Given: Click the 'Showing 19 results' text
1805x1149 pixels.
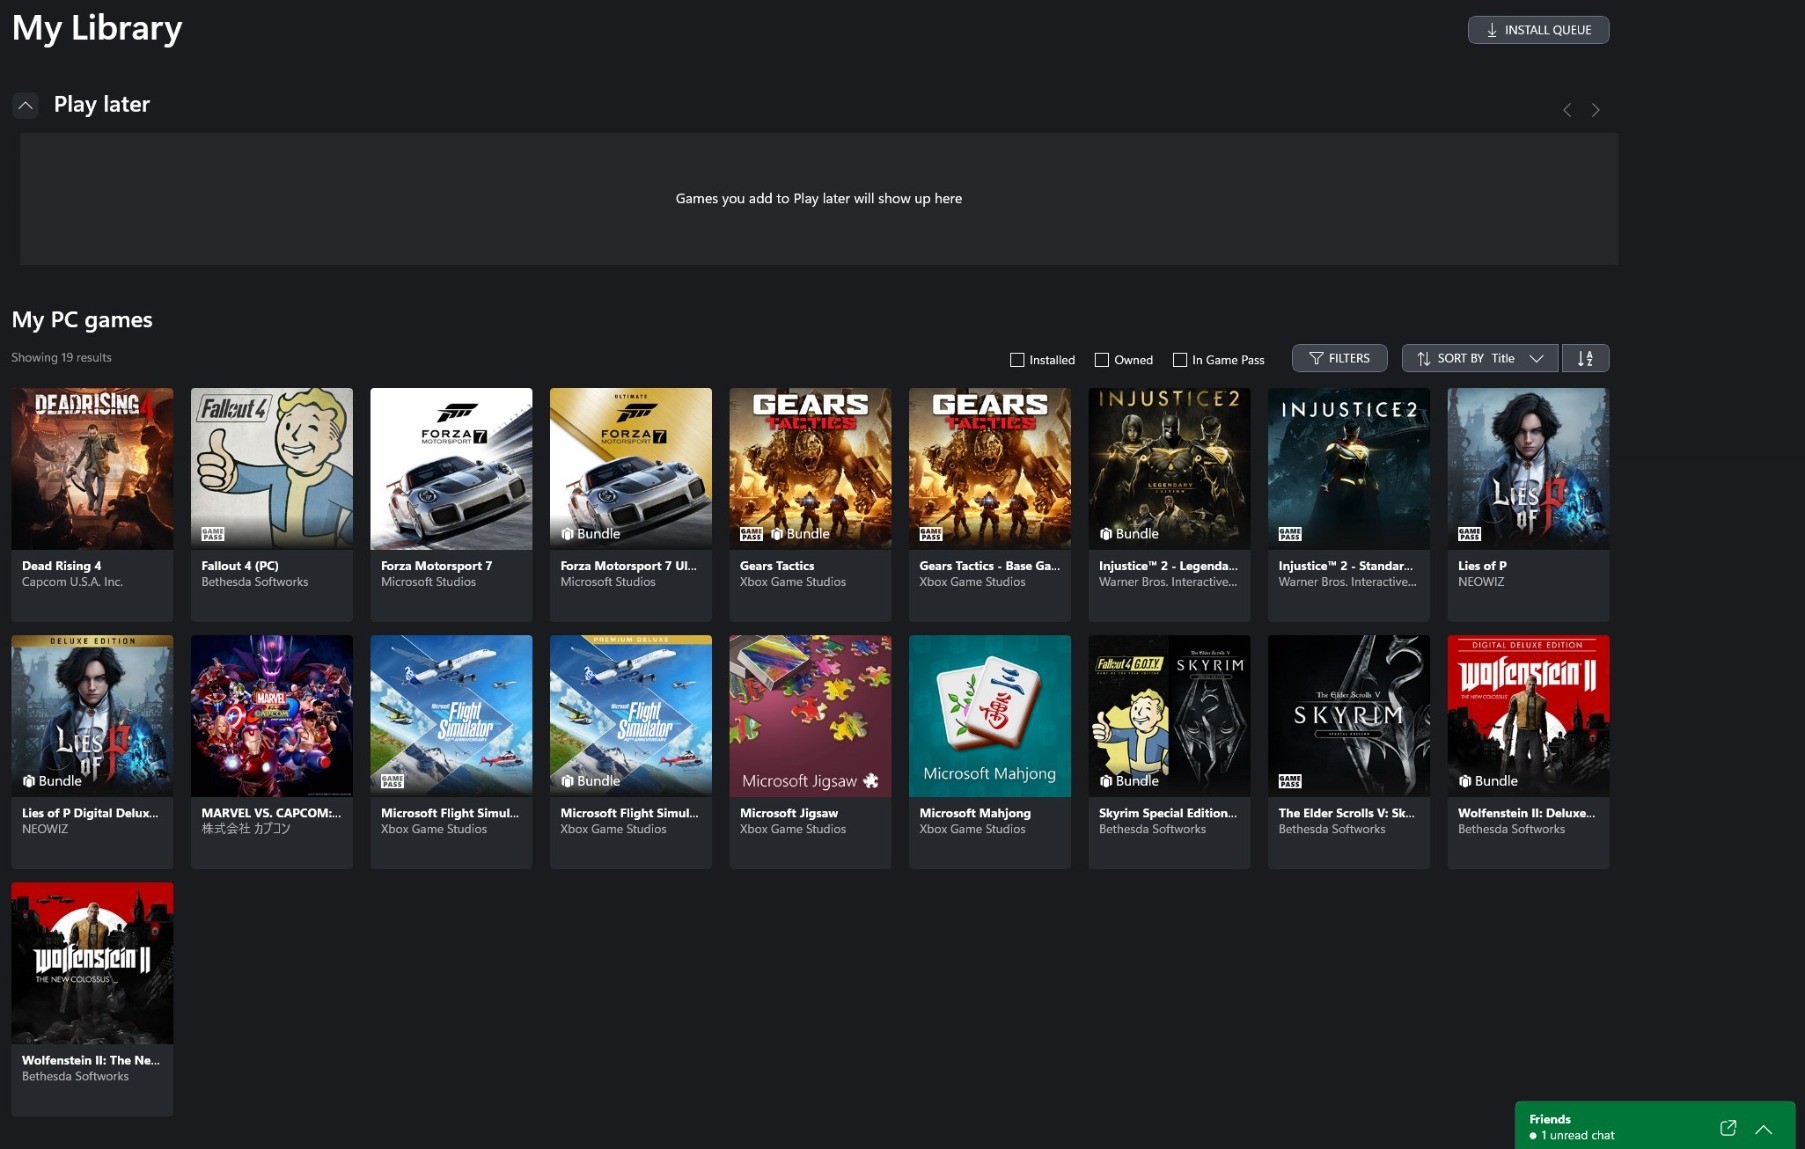Looking at the screenshot, I should click(61, 358).
